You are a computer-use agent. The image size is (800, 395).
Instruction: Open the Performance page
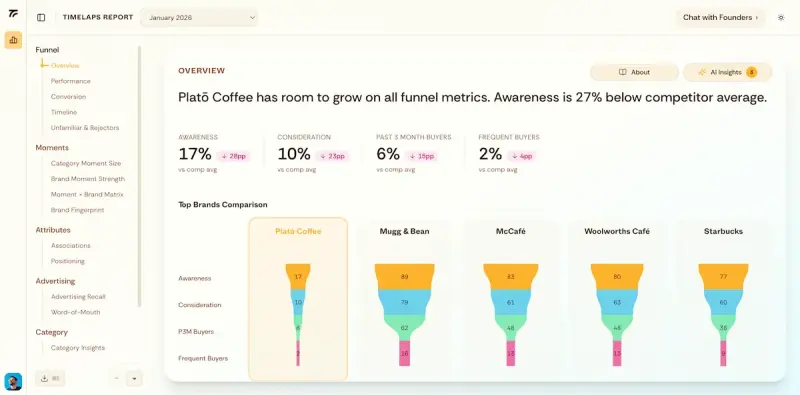click(x=70, y=81)
